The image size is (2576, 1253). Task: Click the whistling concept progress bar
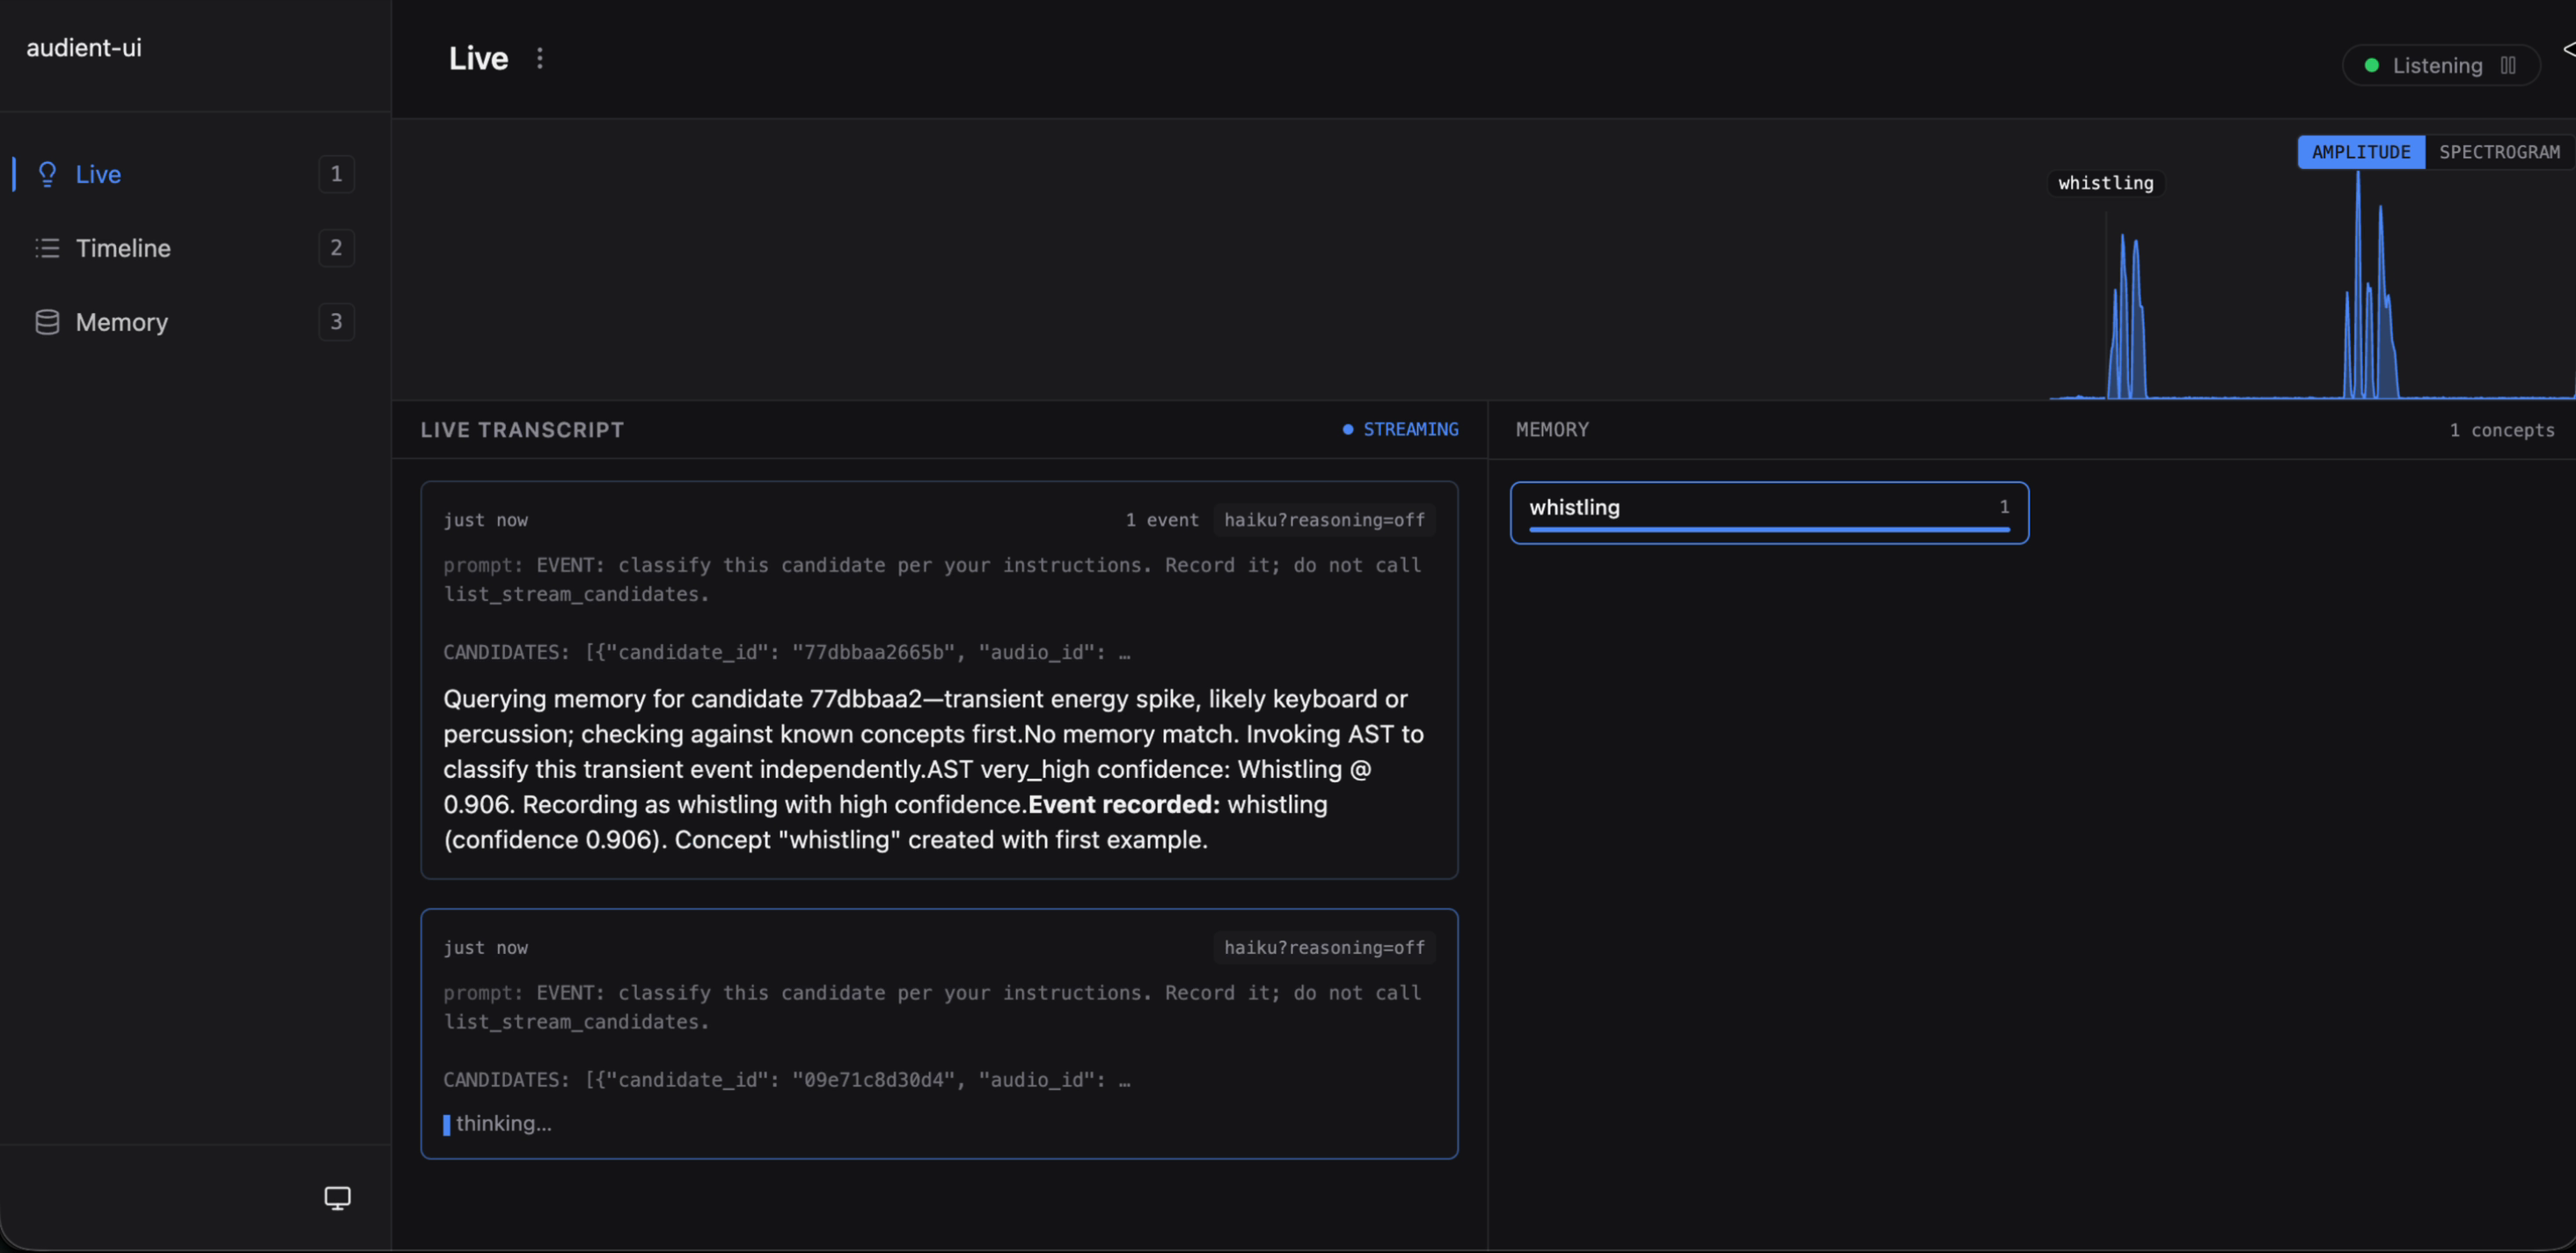click(1769, 529)
